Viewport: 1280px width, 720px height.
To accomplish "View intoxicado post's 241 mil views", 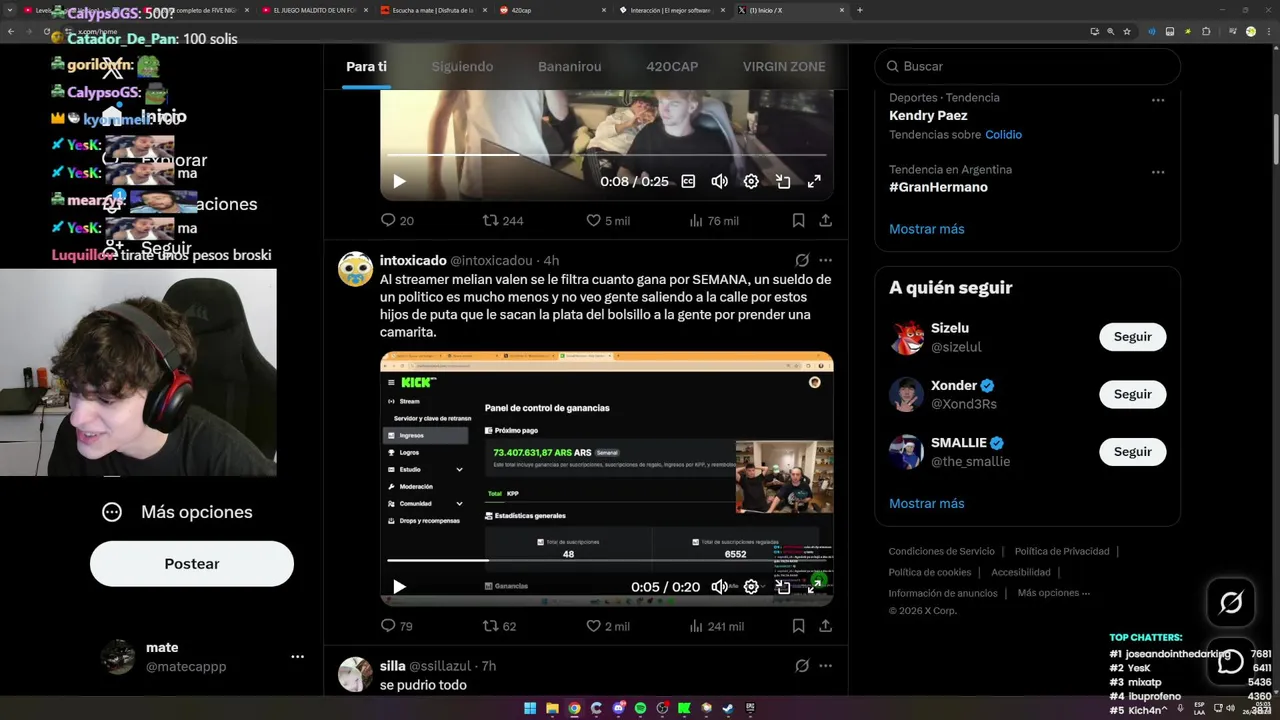I will coord(717,626).
